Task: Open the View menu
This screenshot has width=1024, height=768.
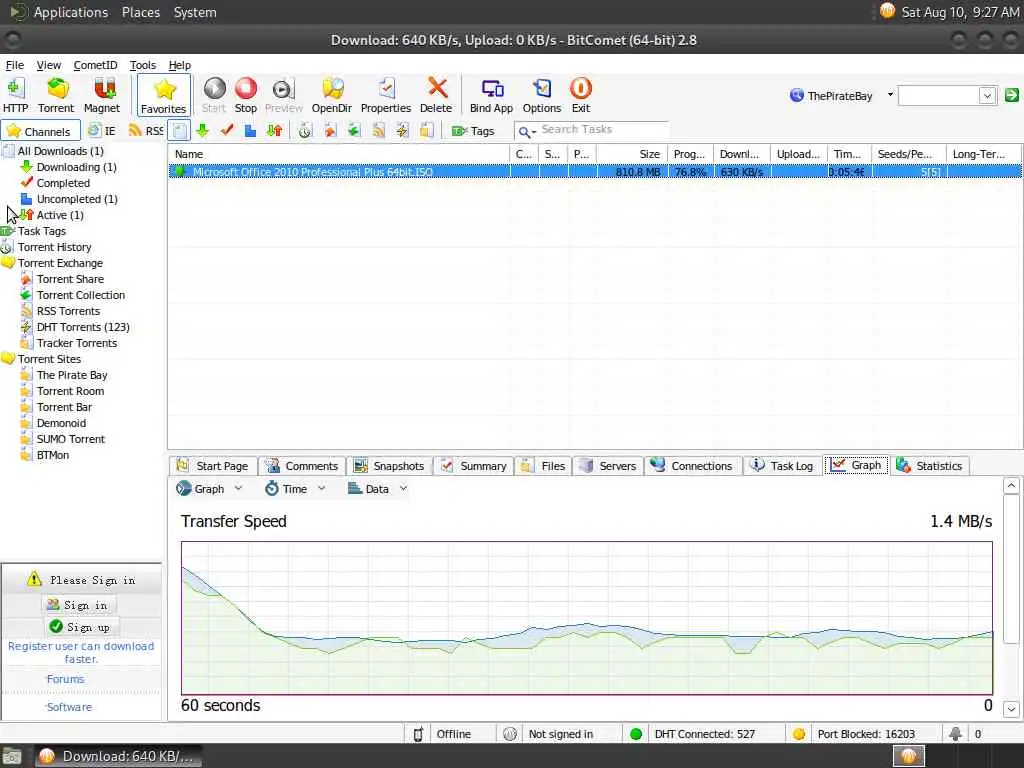Action: click(48, 65)
